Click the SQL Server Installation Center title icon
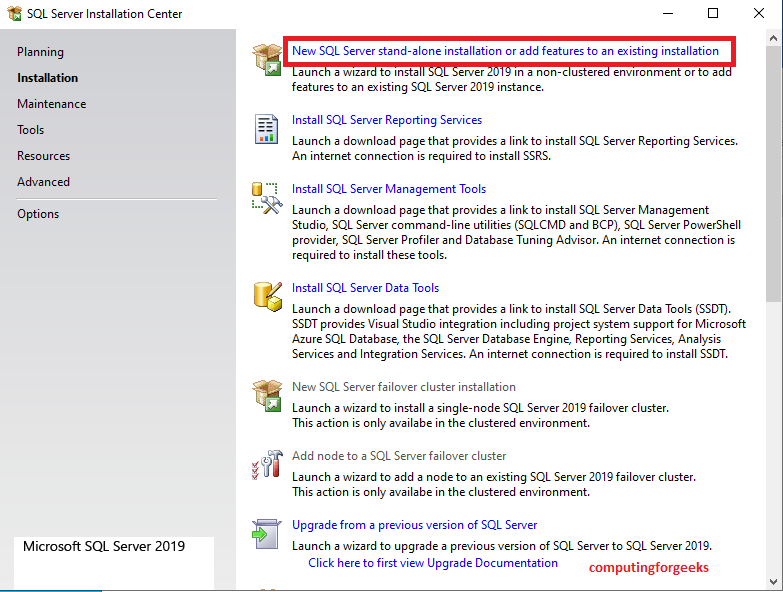Viewport: 783px width, 592px height. click(14, 13)
